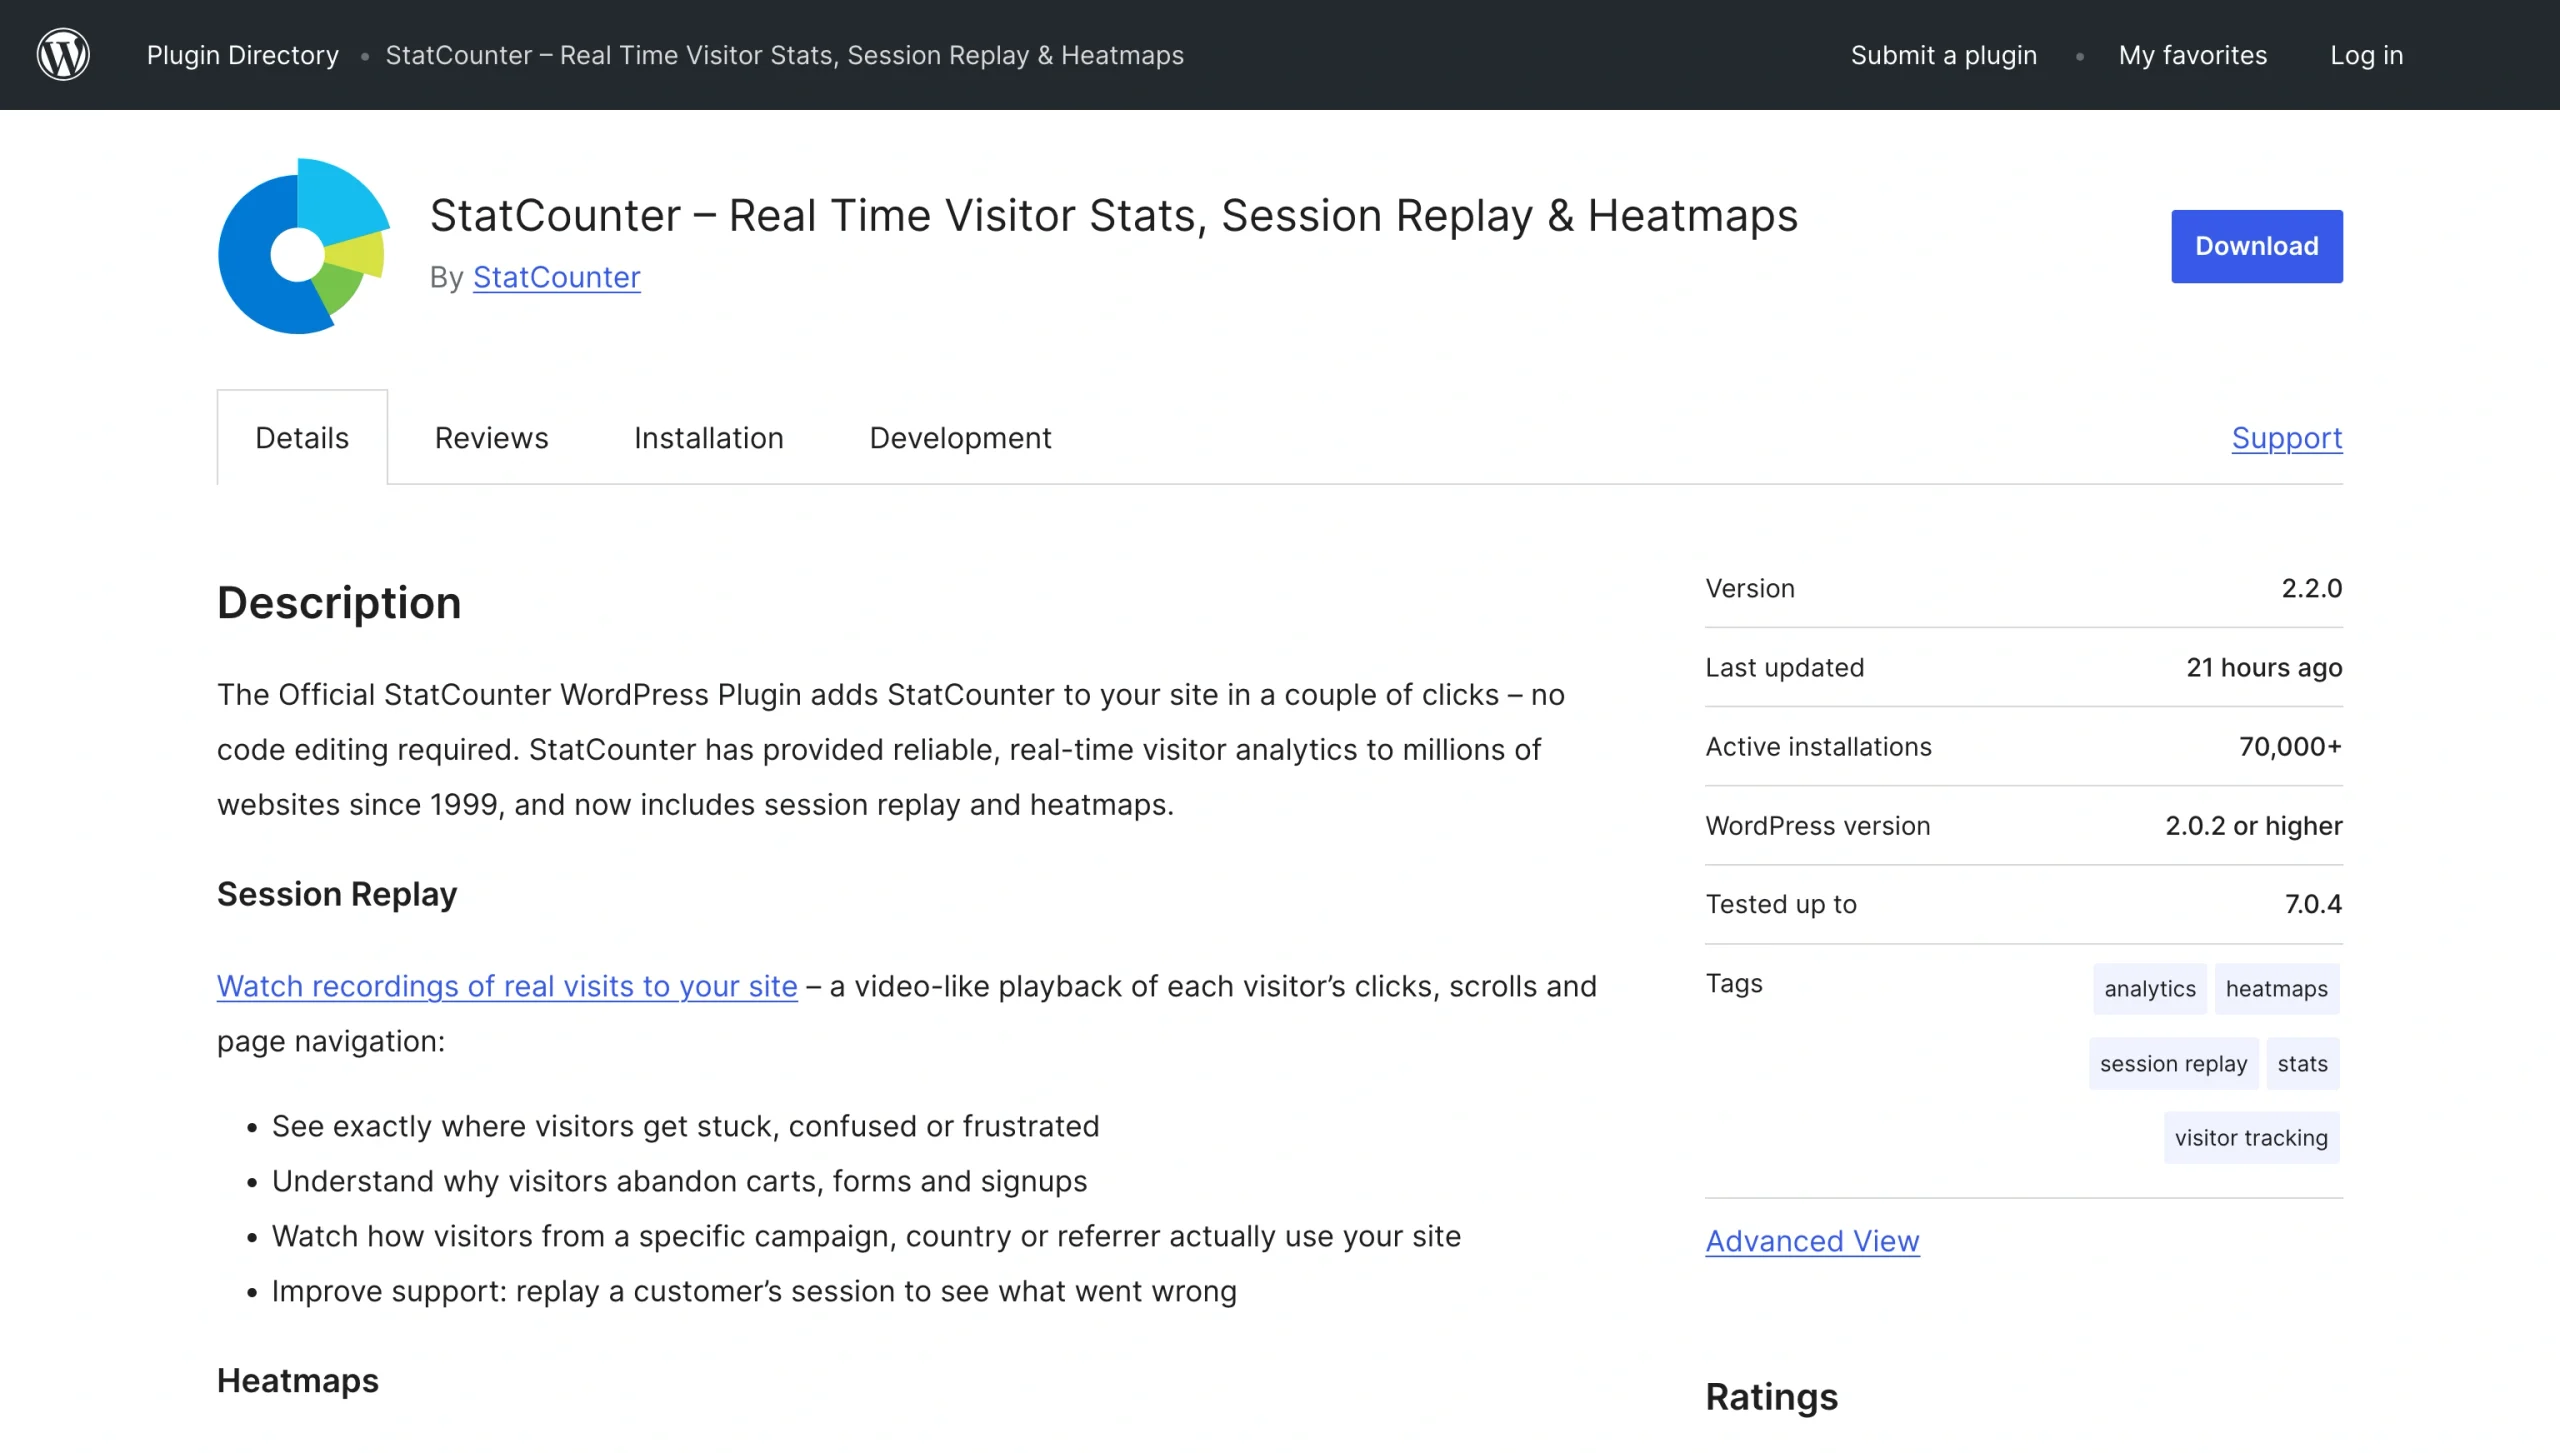Click the 'Version' label in sidebar
The width and height of the screenshot is (2560, 1453).
coord(1750,588)
